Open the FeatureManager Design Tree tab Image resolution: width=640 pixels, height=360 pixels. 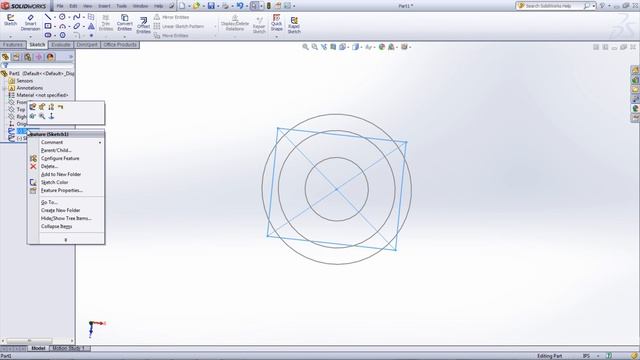pos(5,57)
